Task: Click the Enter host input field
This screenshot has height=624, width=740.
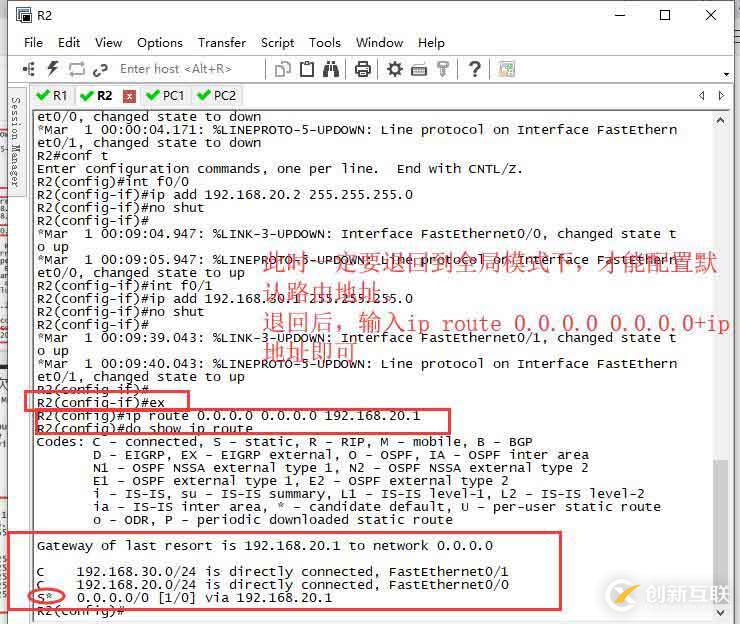Action: 189,69
